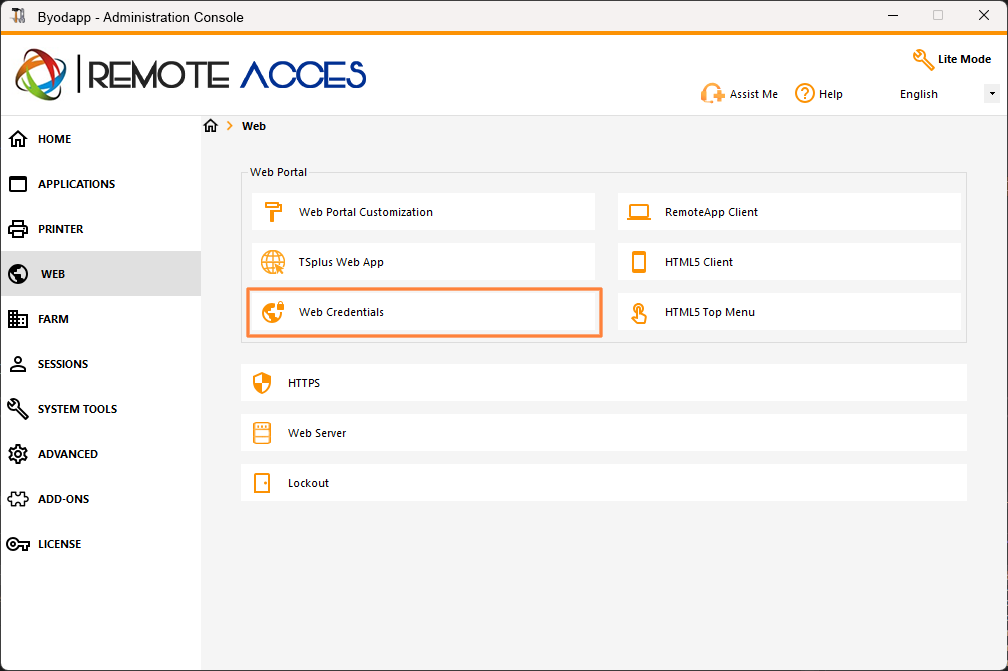This screenshot has width=1008, height=671.
Task: Click the Remote Acces colorful logo
Action: click(40, 75)
